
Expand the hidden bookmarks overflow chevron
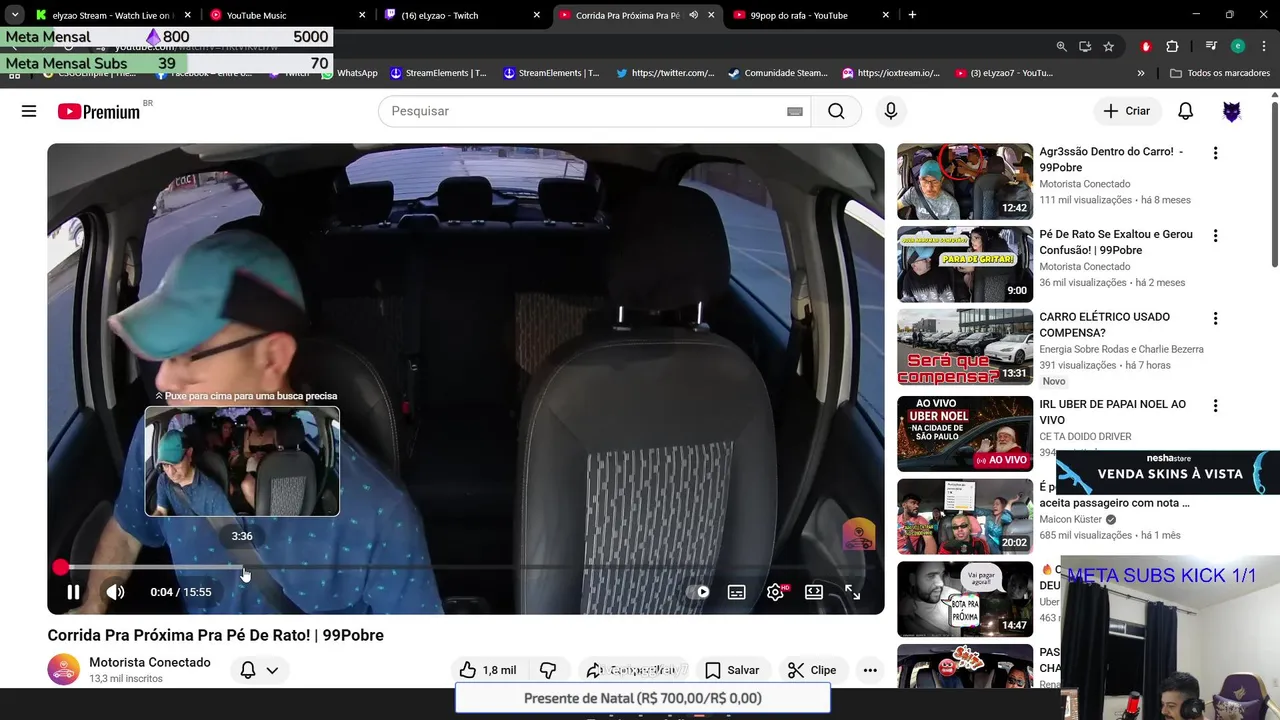tap(1141, 73)
